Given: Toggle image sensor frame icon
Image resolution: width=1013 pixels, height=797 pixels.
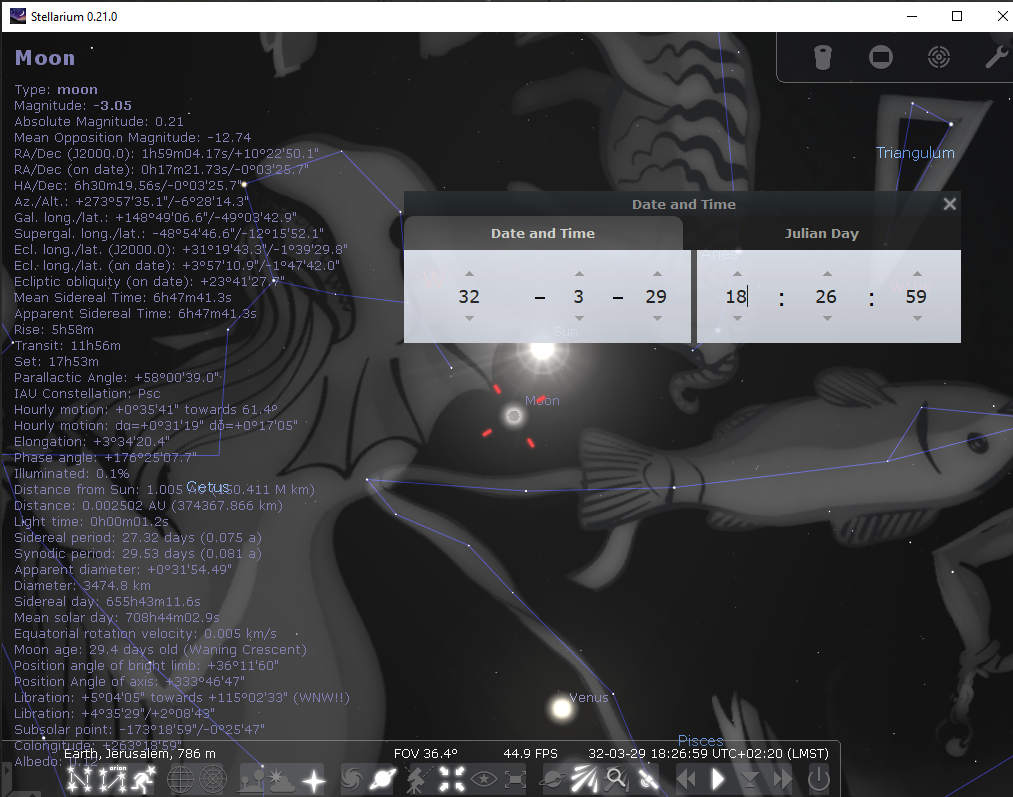Looking at the screenshot, I should click(x=880, y=58).
